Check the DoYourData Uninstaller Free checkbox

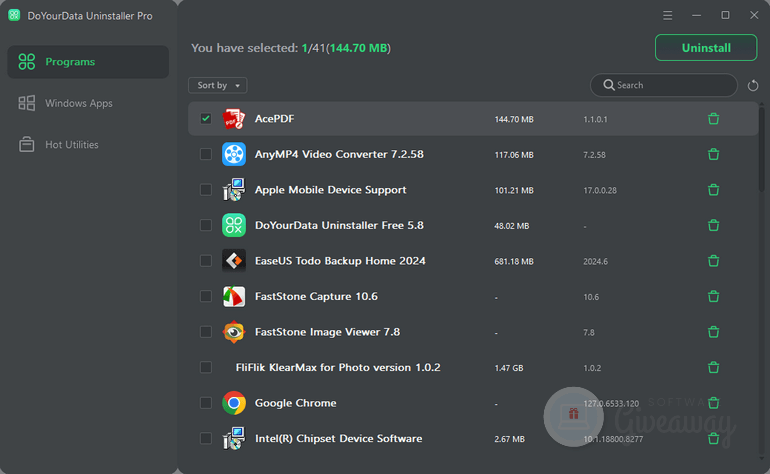[206, 225]
